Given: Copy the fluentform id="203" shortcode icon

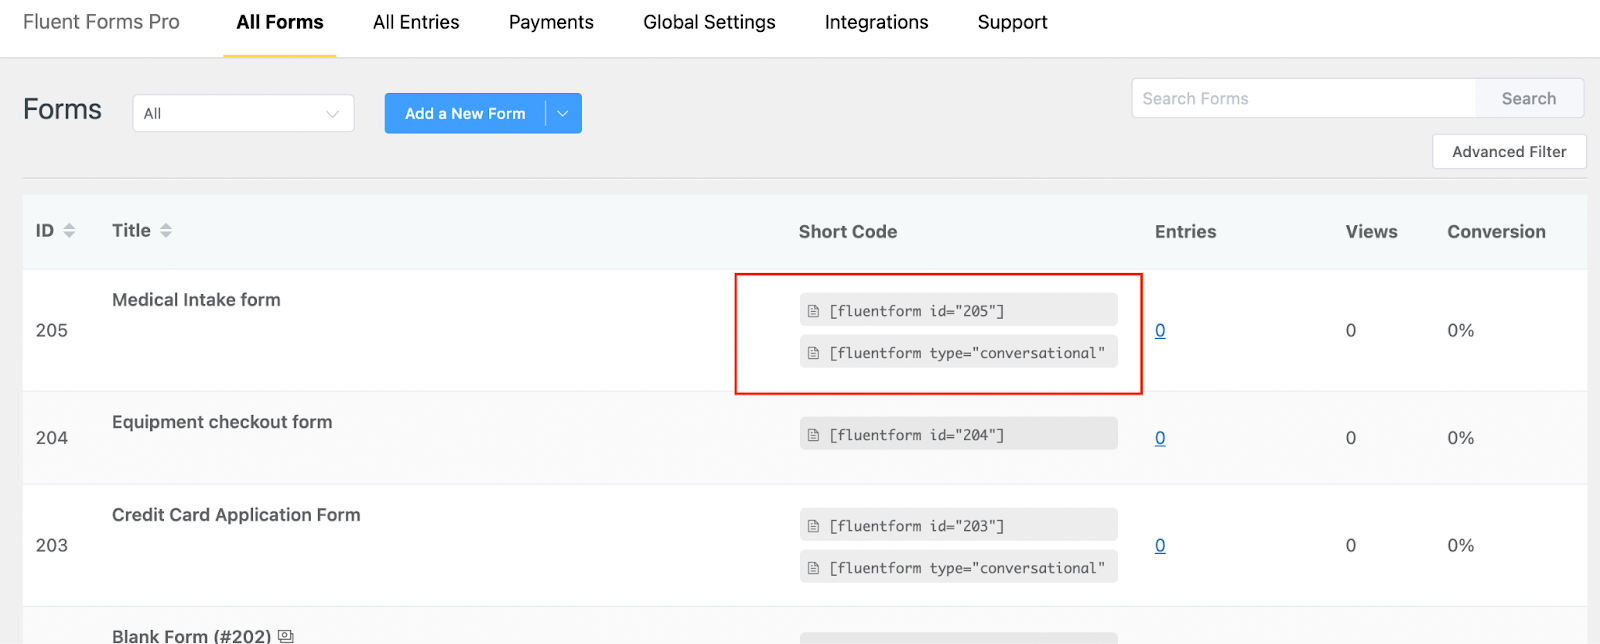Looking at the screenshot, I should [x=813, y=526].
